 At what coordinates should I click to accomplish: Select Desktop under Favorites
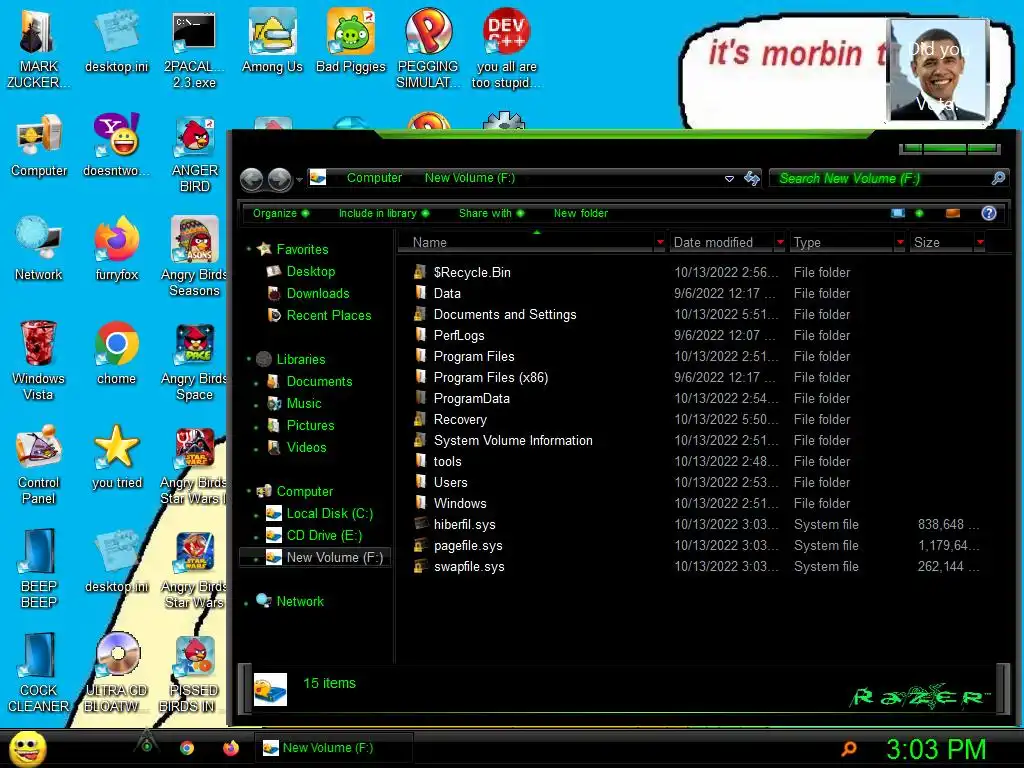(x=311, y=271)
